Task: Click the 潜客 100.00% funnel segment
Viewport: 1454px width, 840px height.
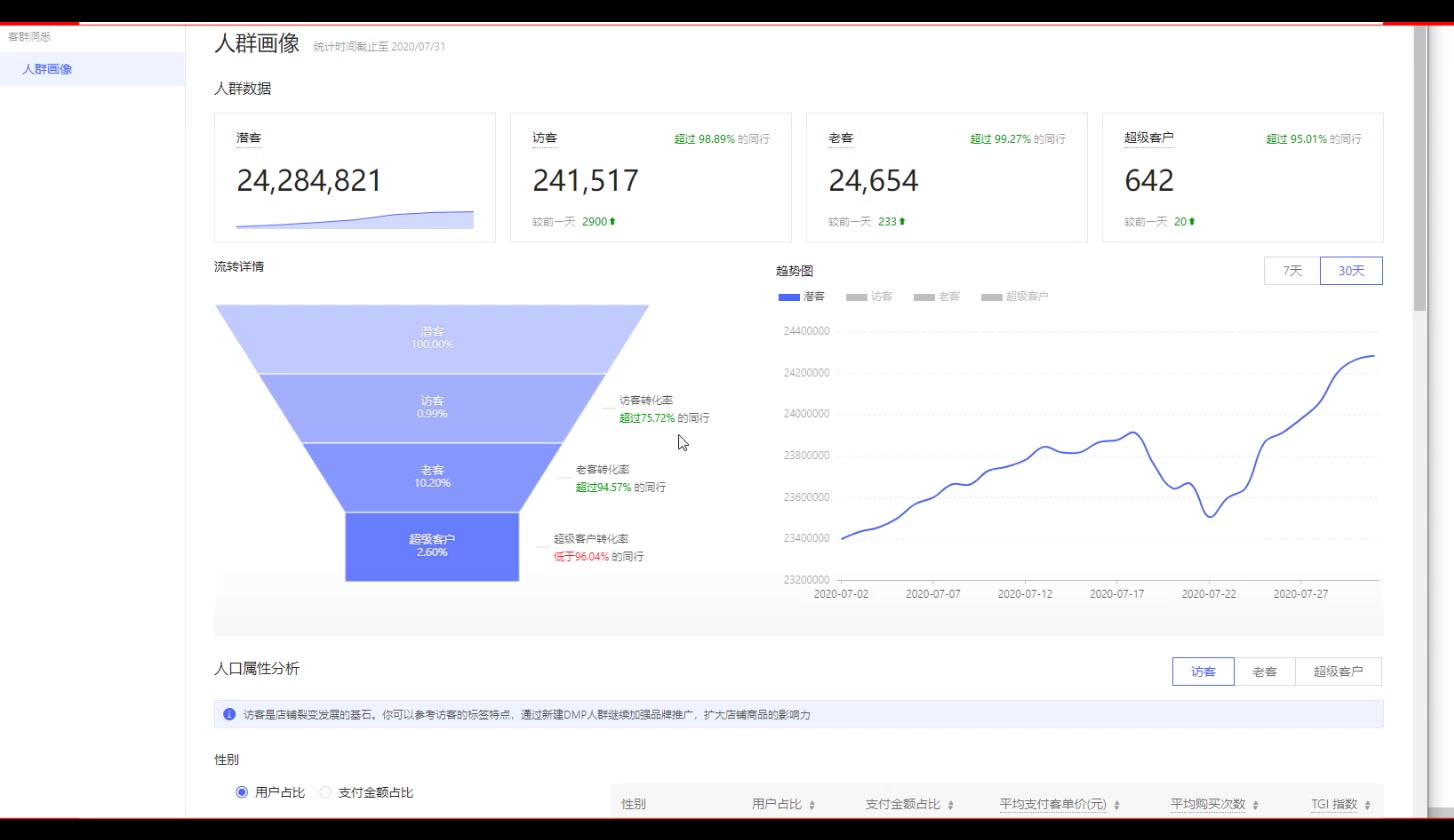Action: click(x=432, y=338)
